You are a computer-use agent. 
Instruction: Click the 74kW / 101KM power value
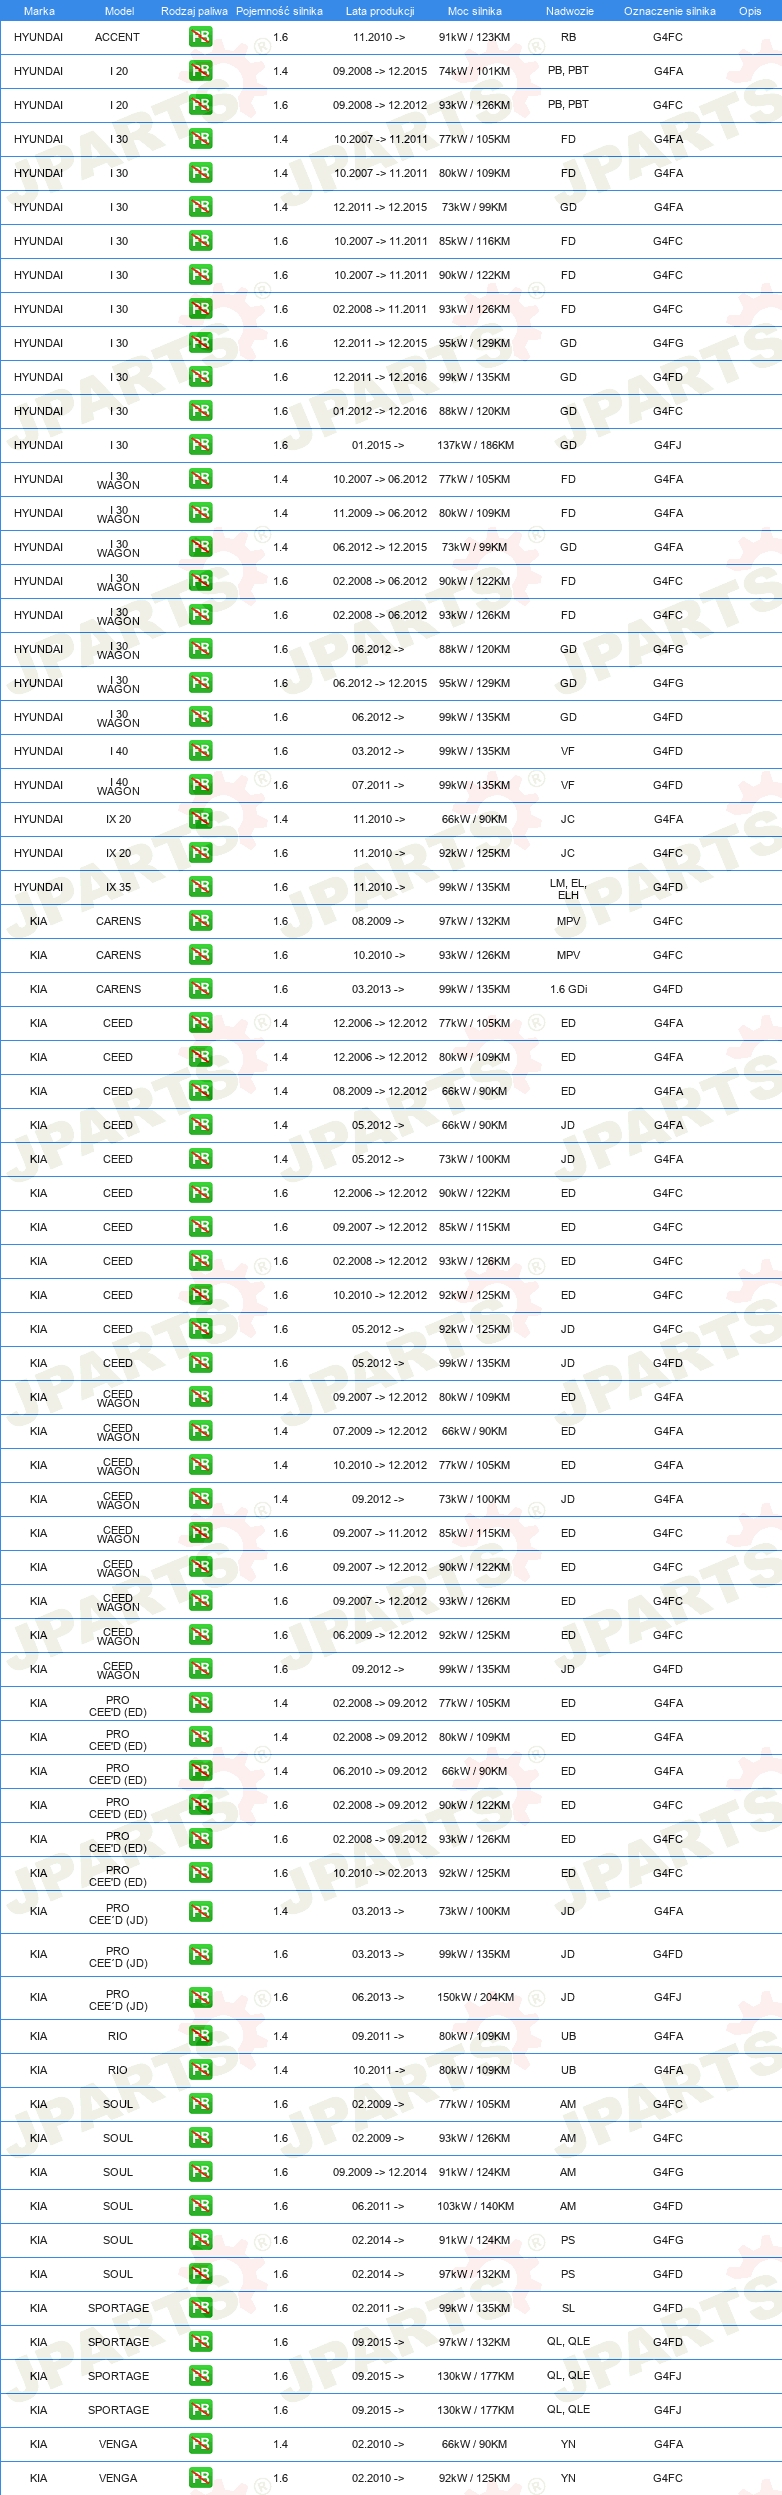click(474, 71)
